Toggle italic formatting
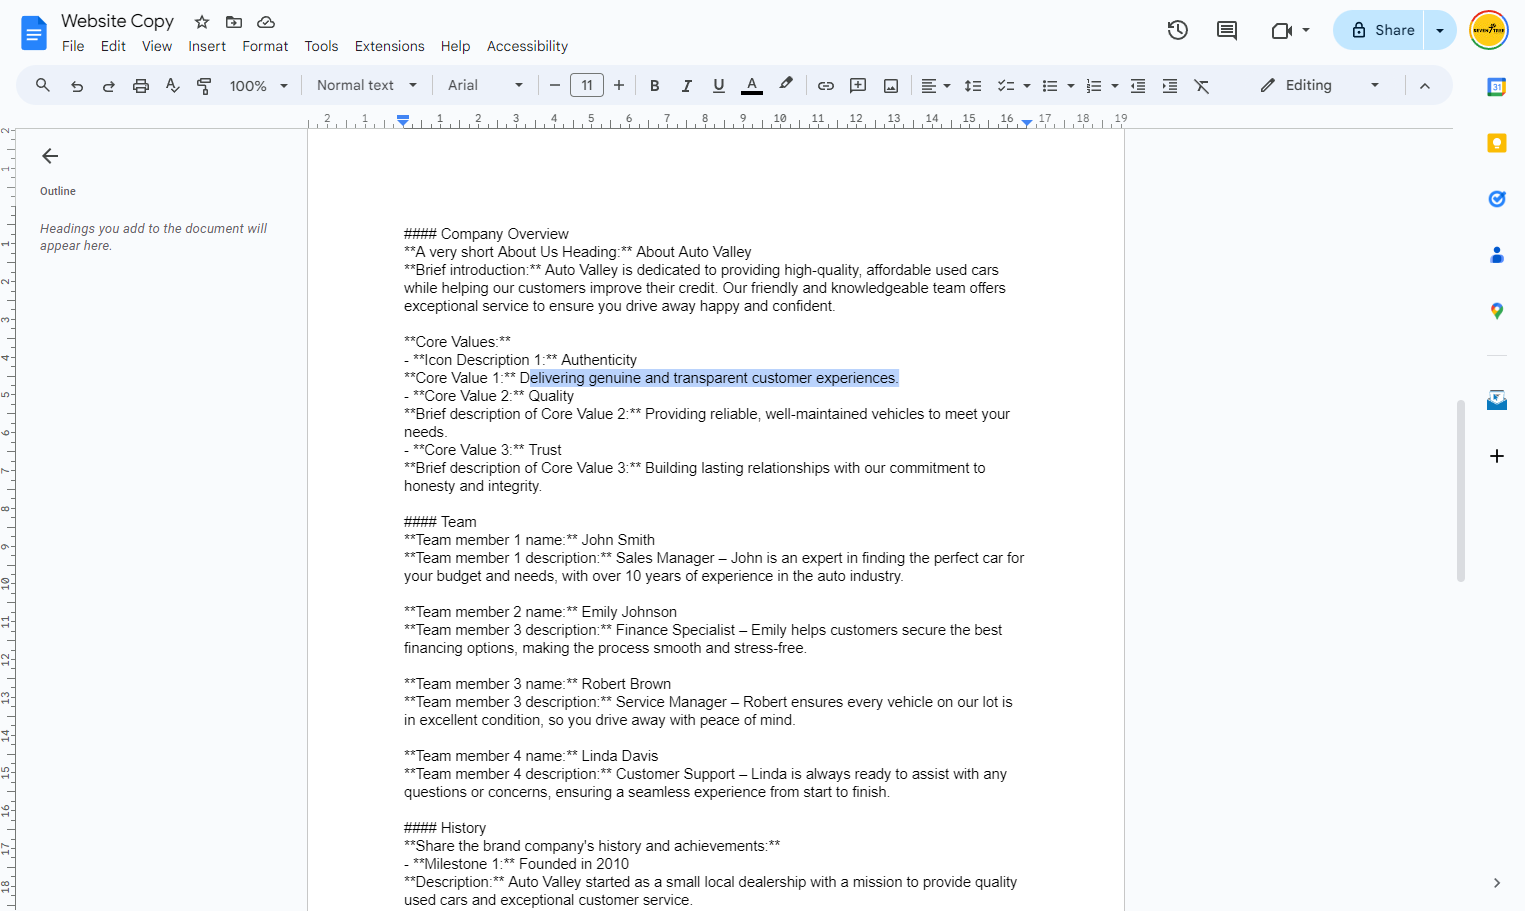 [x=687, y=86]
